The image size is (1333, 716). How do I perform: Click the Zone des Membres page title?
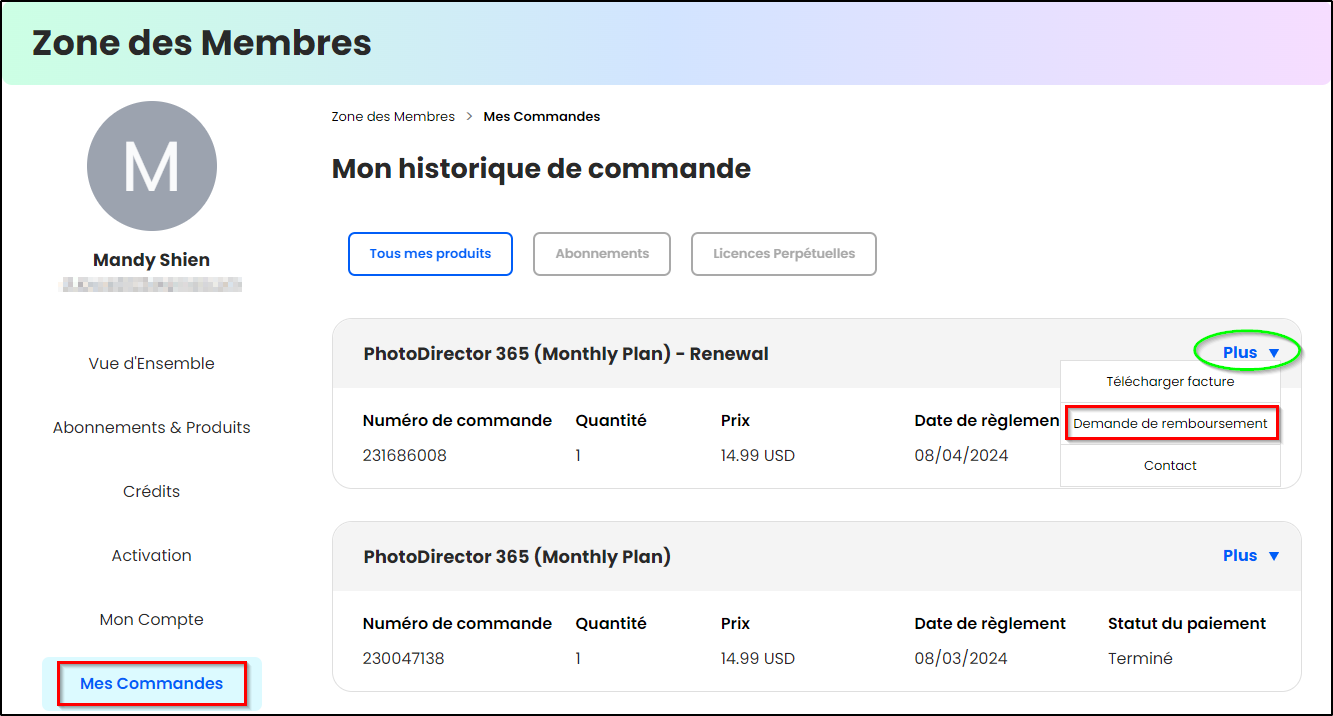[x=202, y=43]
